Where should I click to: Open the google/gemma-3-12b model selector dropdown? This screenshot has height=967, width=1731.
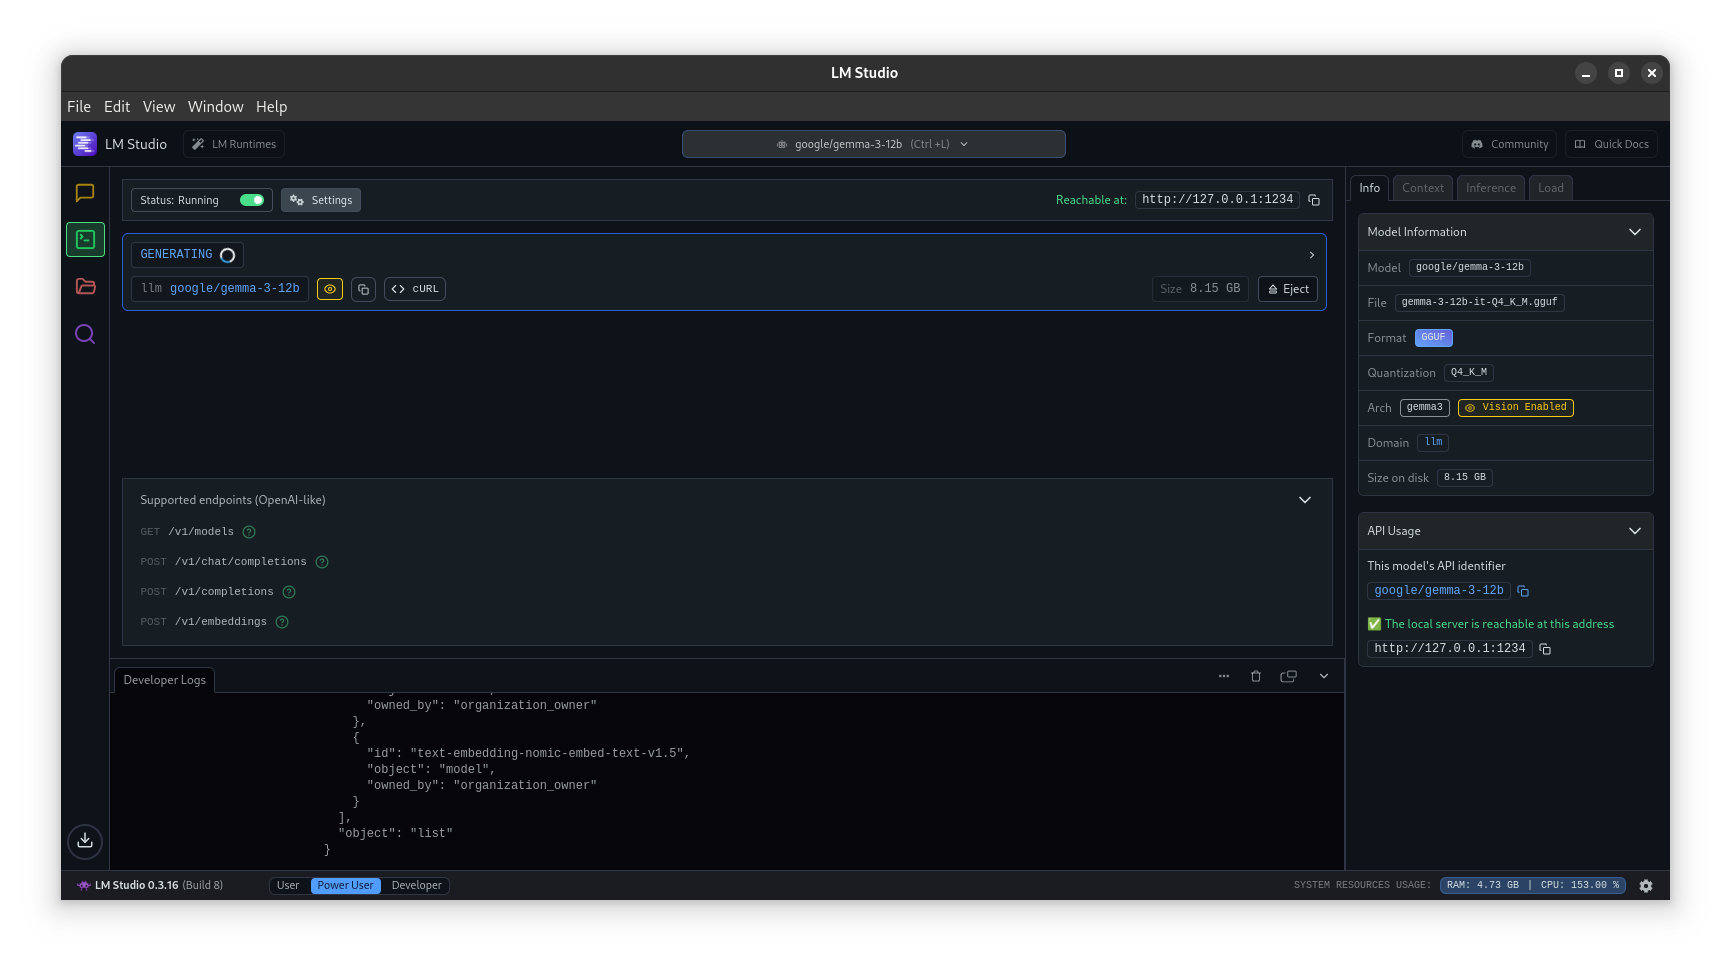click(873, 143)
